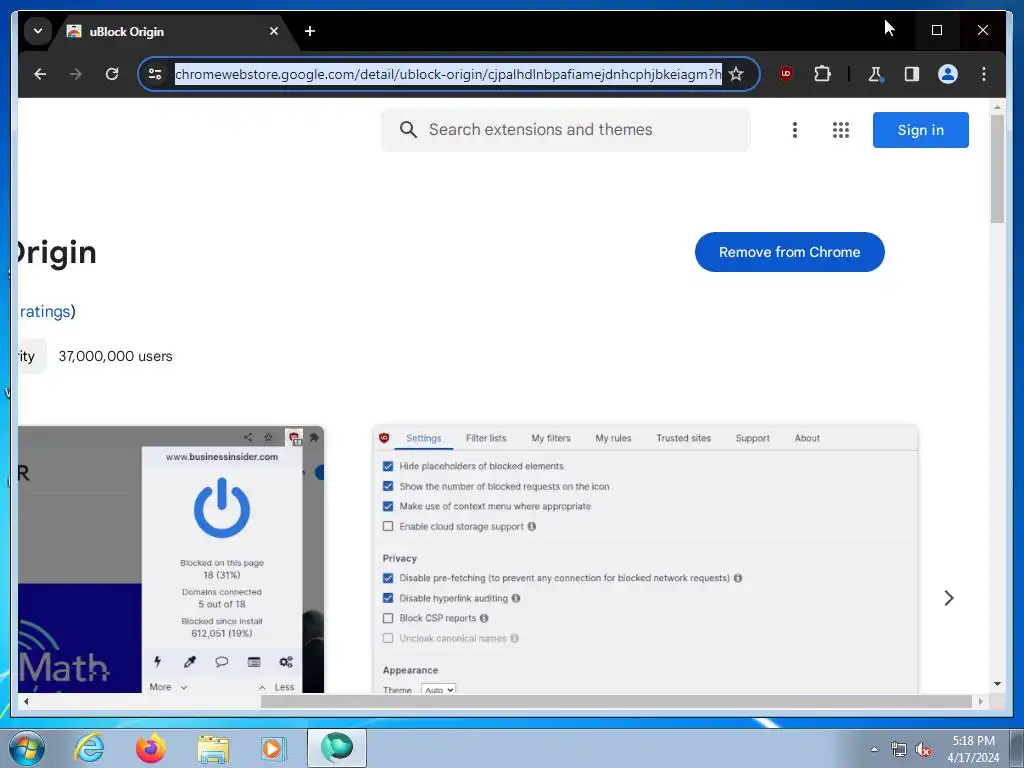Go back to the previous page

tap(40, 74)
